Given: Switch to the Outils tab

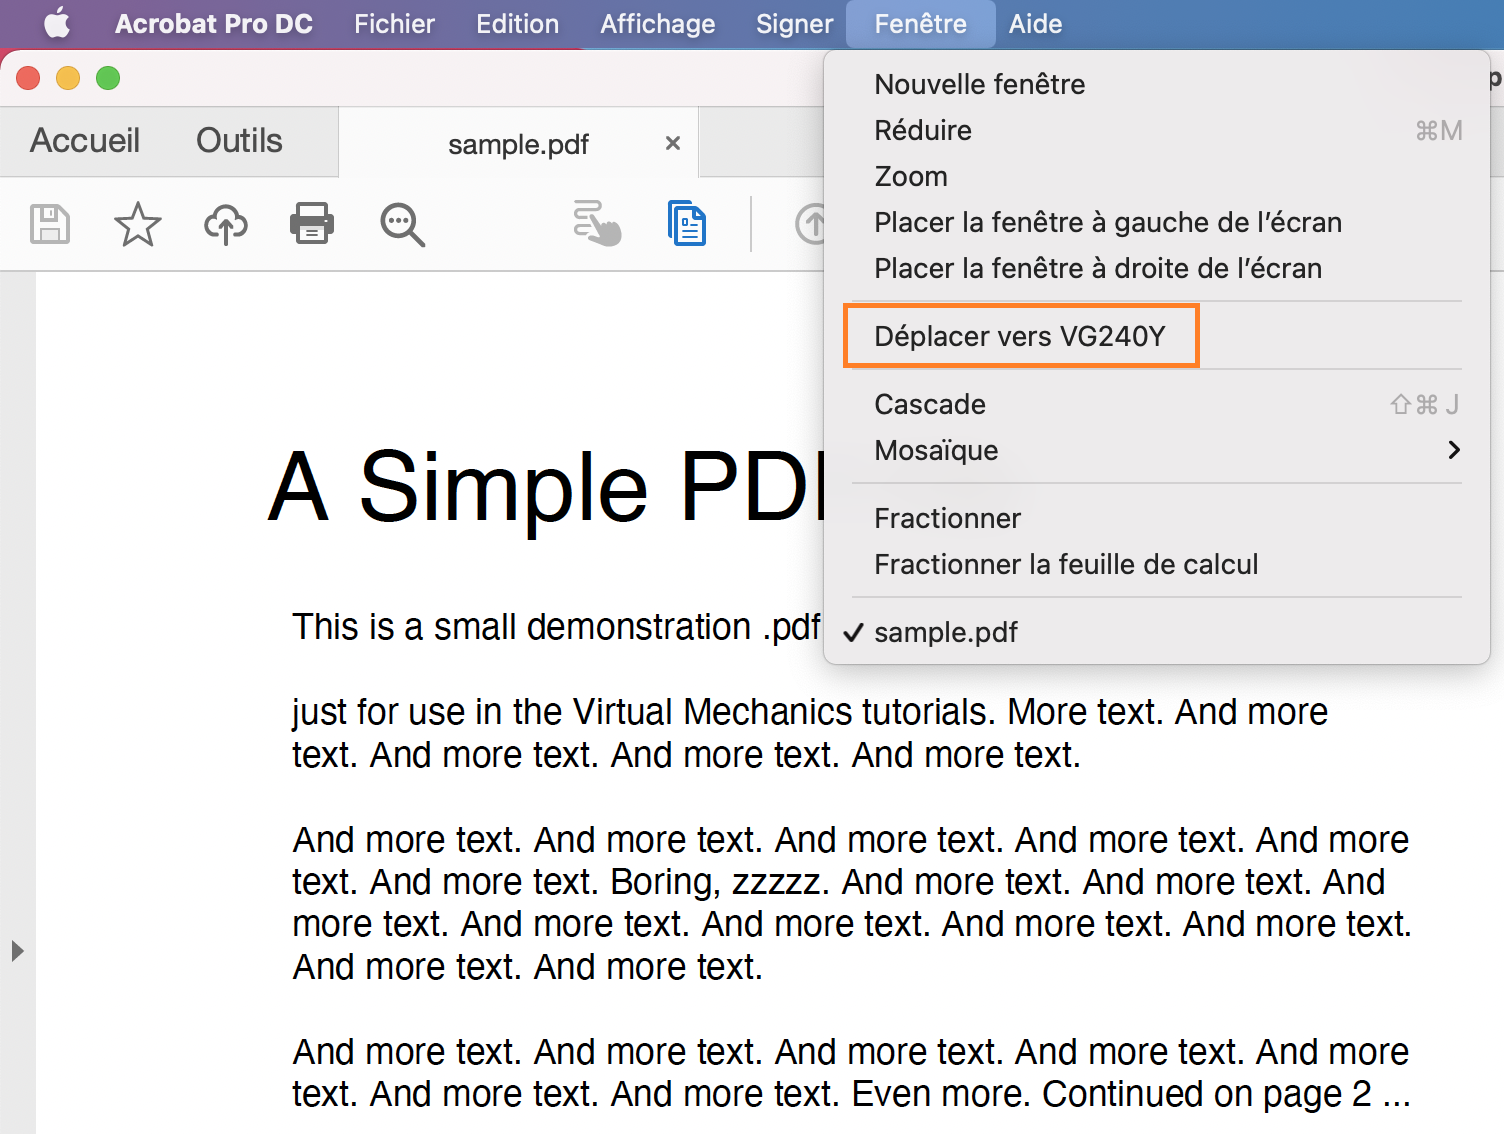Looking at the screenshot, I should point(239,141).
